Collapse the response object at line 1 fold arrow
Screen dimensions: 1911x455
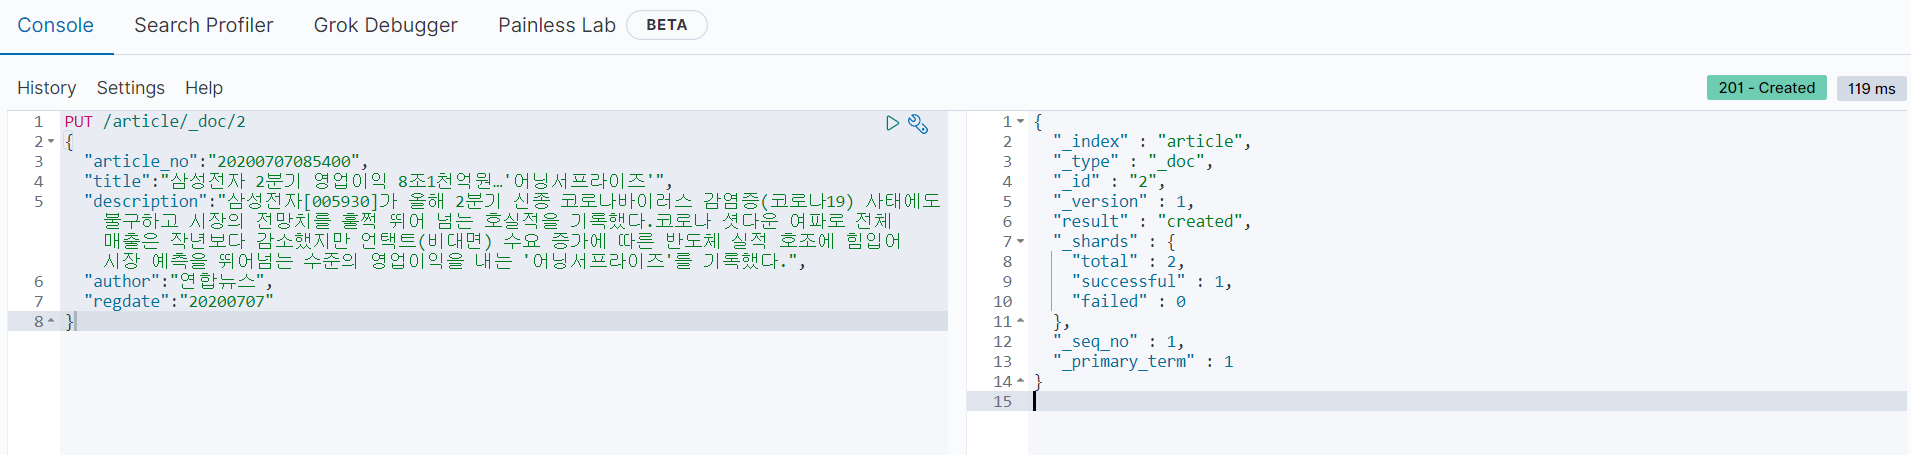pos(1021,121)
